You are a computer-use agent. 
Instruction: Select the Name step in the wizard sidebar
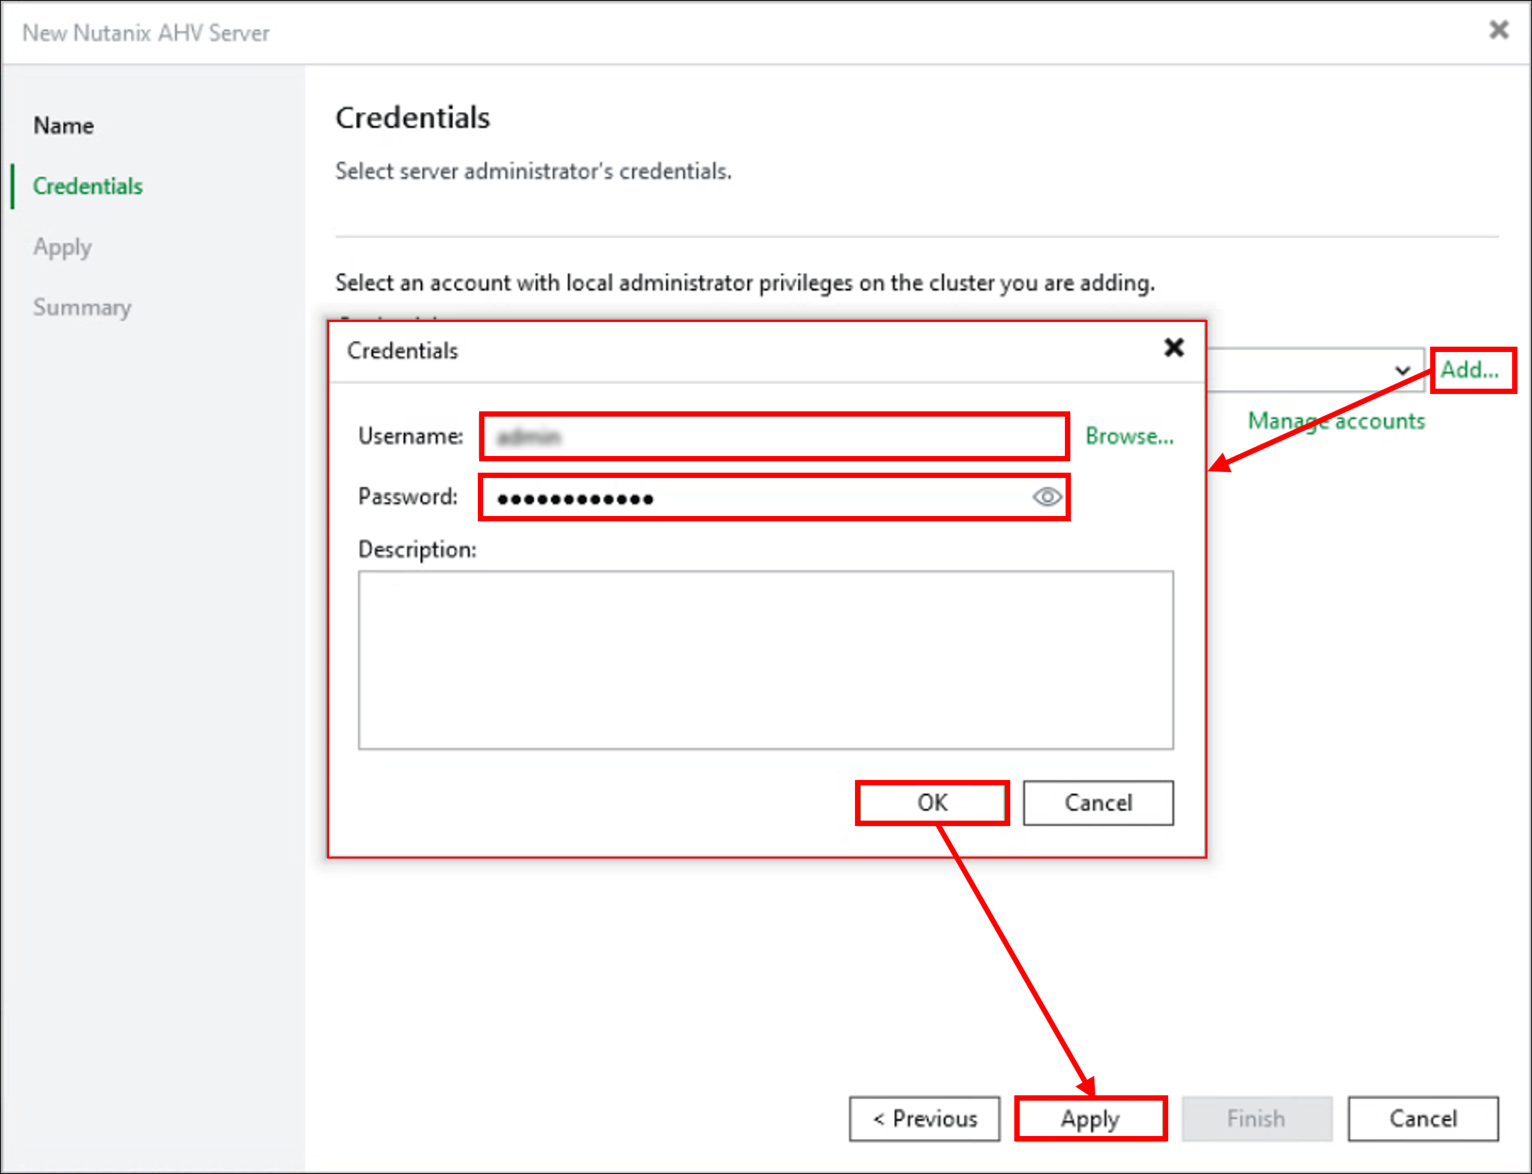point(63,125)
